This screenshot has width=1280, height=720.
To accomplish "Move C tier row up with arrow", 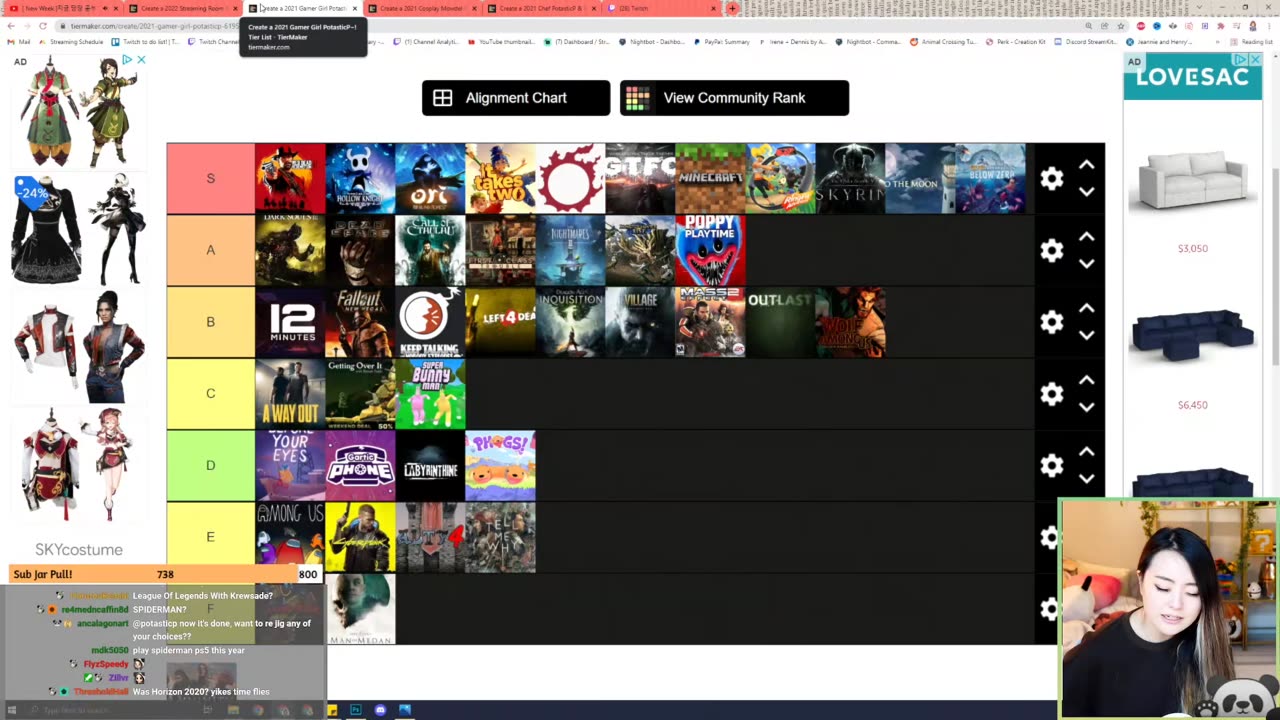I will coord(1087,381).
